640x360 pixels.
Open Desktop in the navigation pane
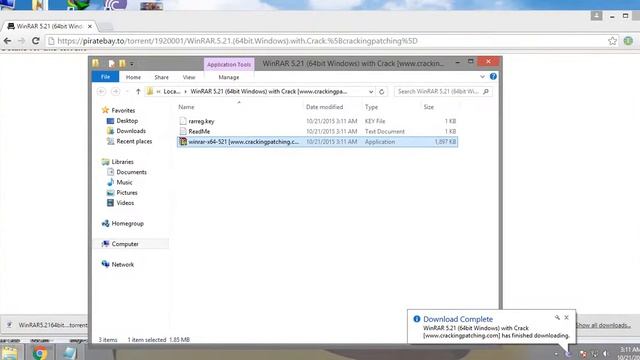point(127,121)
